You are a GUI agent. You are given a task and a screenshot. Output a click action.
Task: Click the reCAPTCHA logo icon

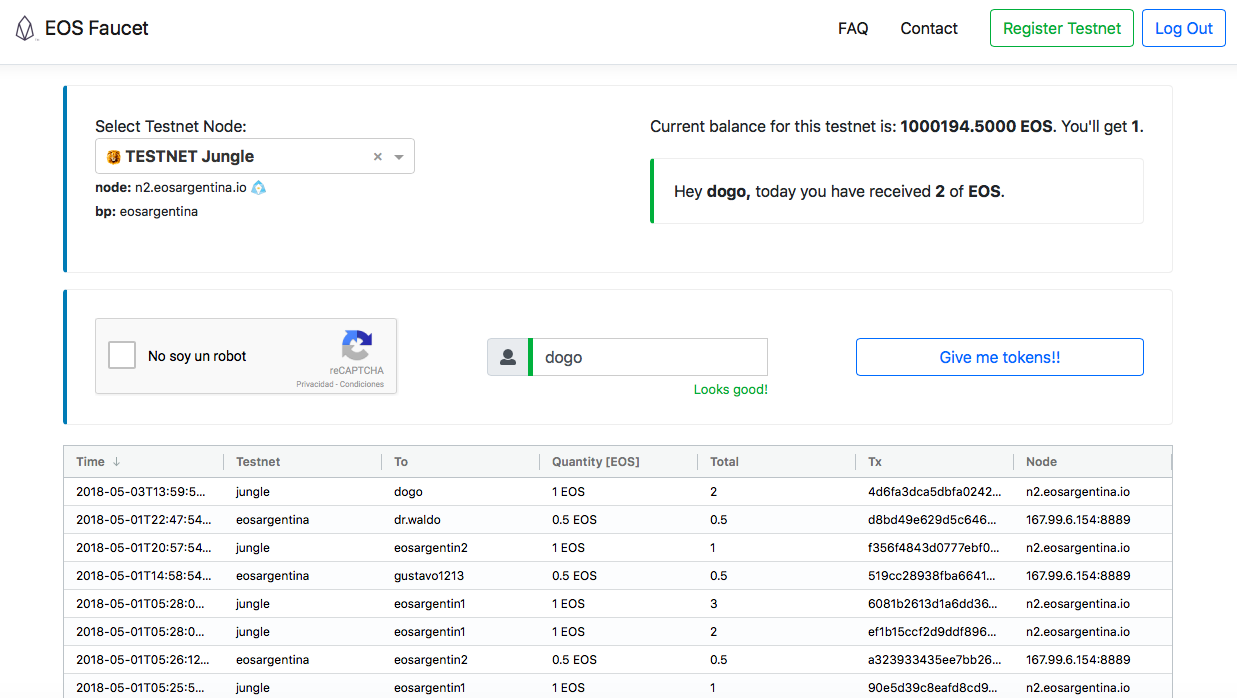357,346
